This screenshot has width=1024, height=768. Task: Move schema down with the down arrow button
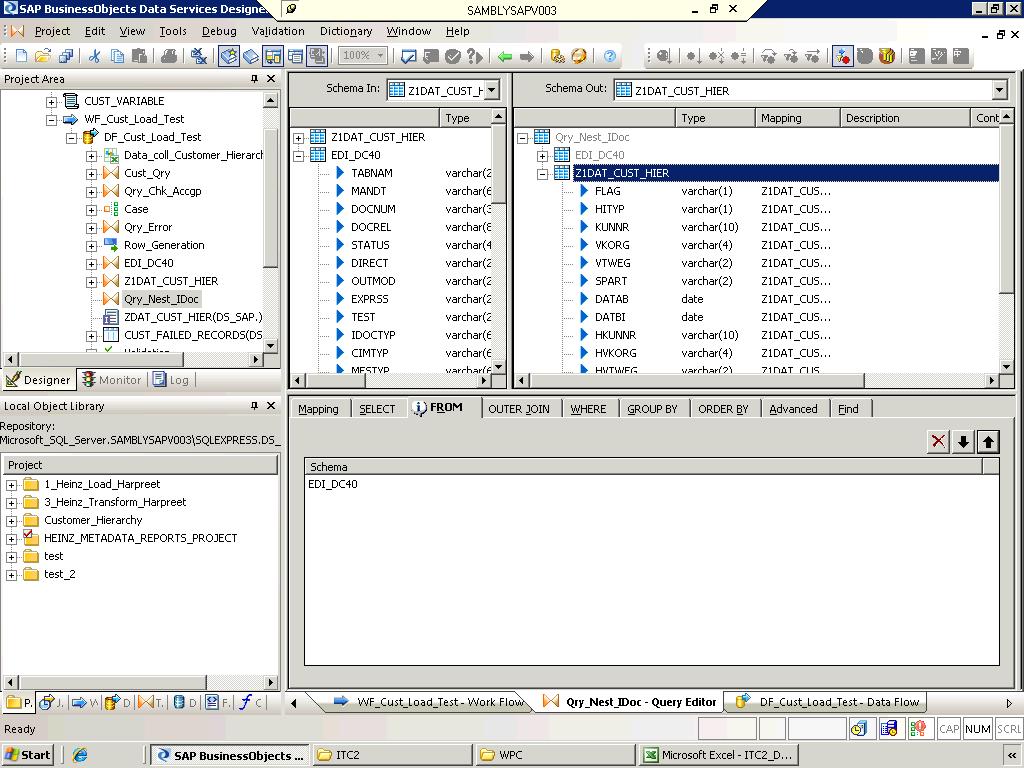tap(963, 441)
